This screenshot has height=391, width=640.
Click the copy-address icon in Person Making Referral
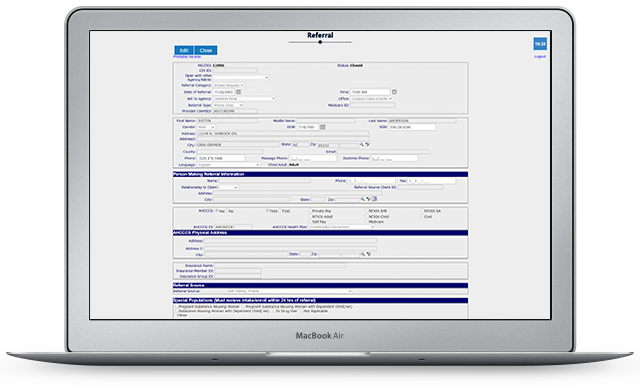coord(374,199)
